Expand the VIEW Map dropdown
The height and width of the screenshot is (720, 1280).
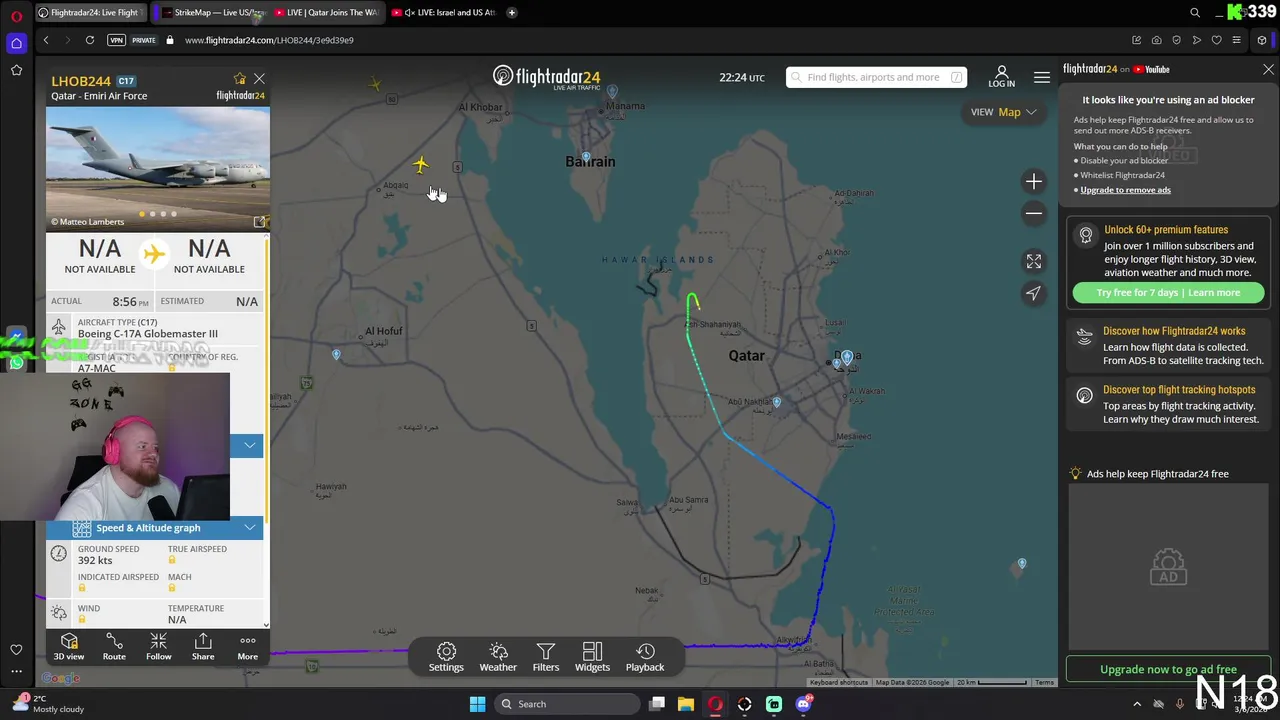coord(1004,112)
